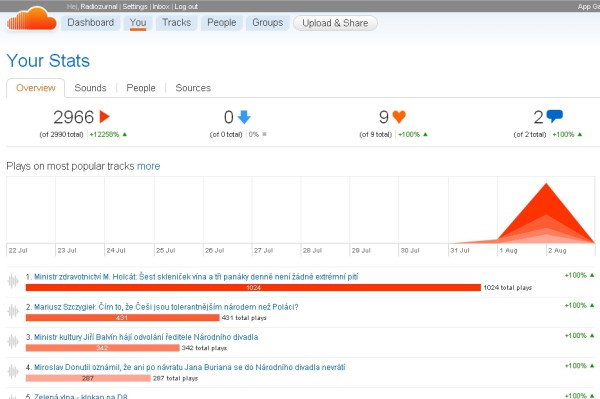
Task: Open the Settings link in header
Action: pyautogui.click(x=135, y=7)
